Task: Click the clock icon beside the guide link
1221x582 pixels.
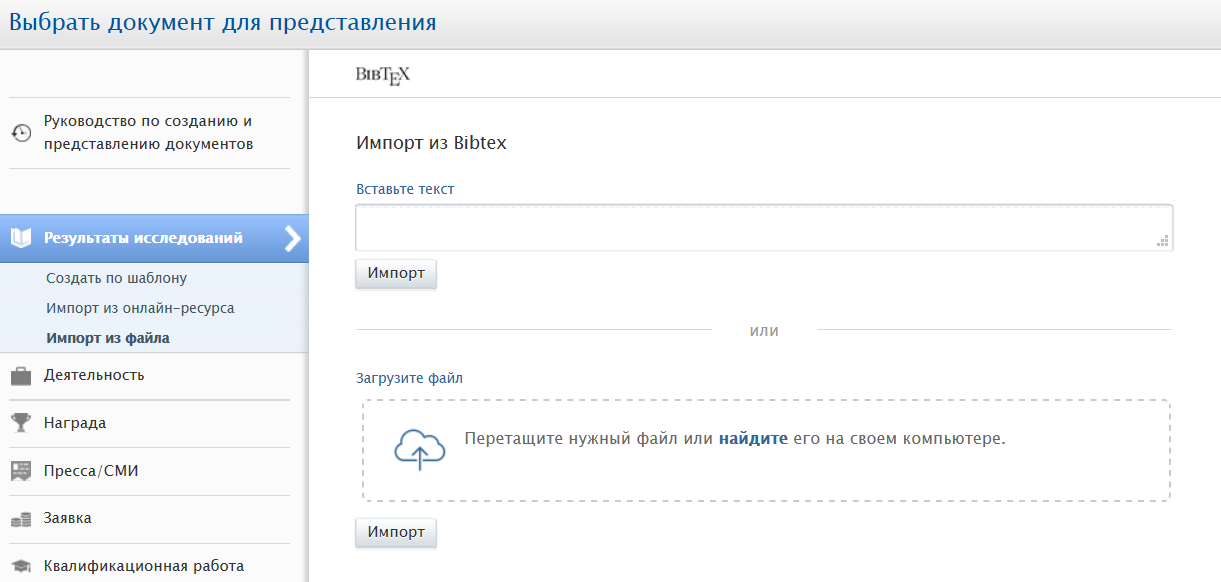Action: (20, 133)
